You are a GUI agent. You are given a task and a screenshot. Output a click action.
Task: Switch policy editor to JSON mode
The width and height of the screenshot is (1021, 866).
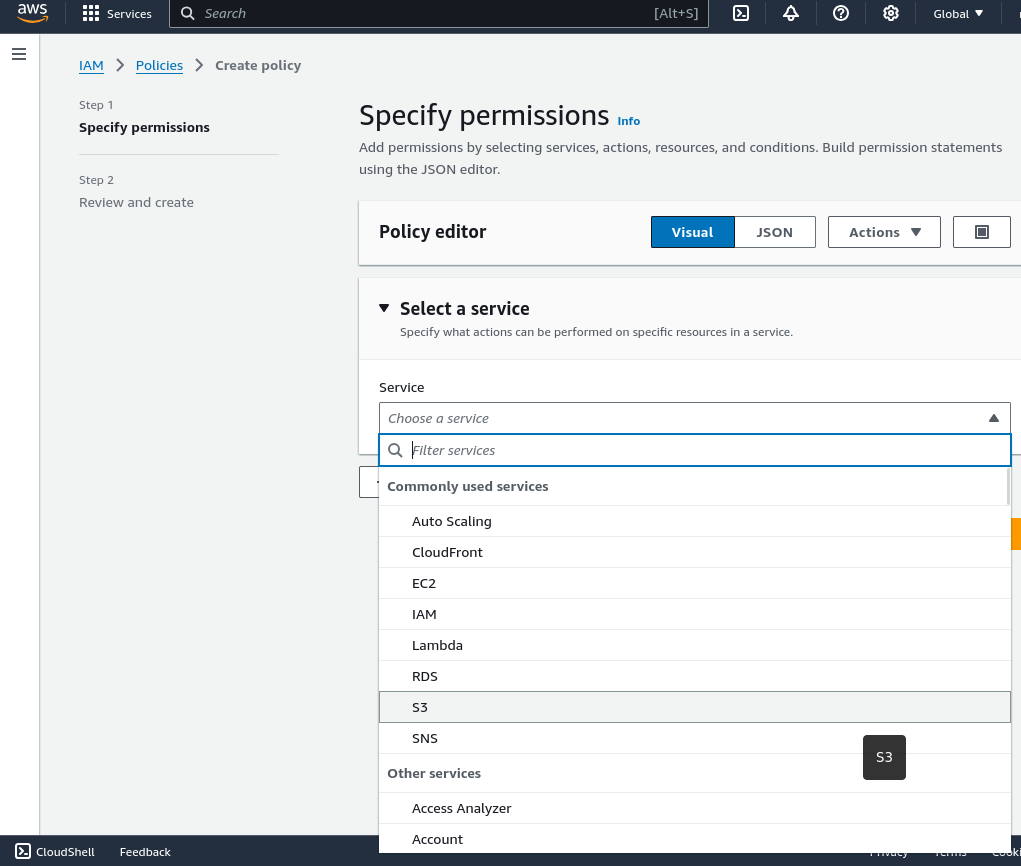click(774, 232)
